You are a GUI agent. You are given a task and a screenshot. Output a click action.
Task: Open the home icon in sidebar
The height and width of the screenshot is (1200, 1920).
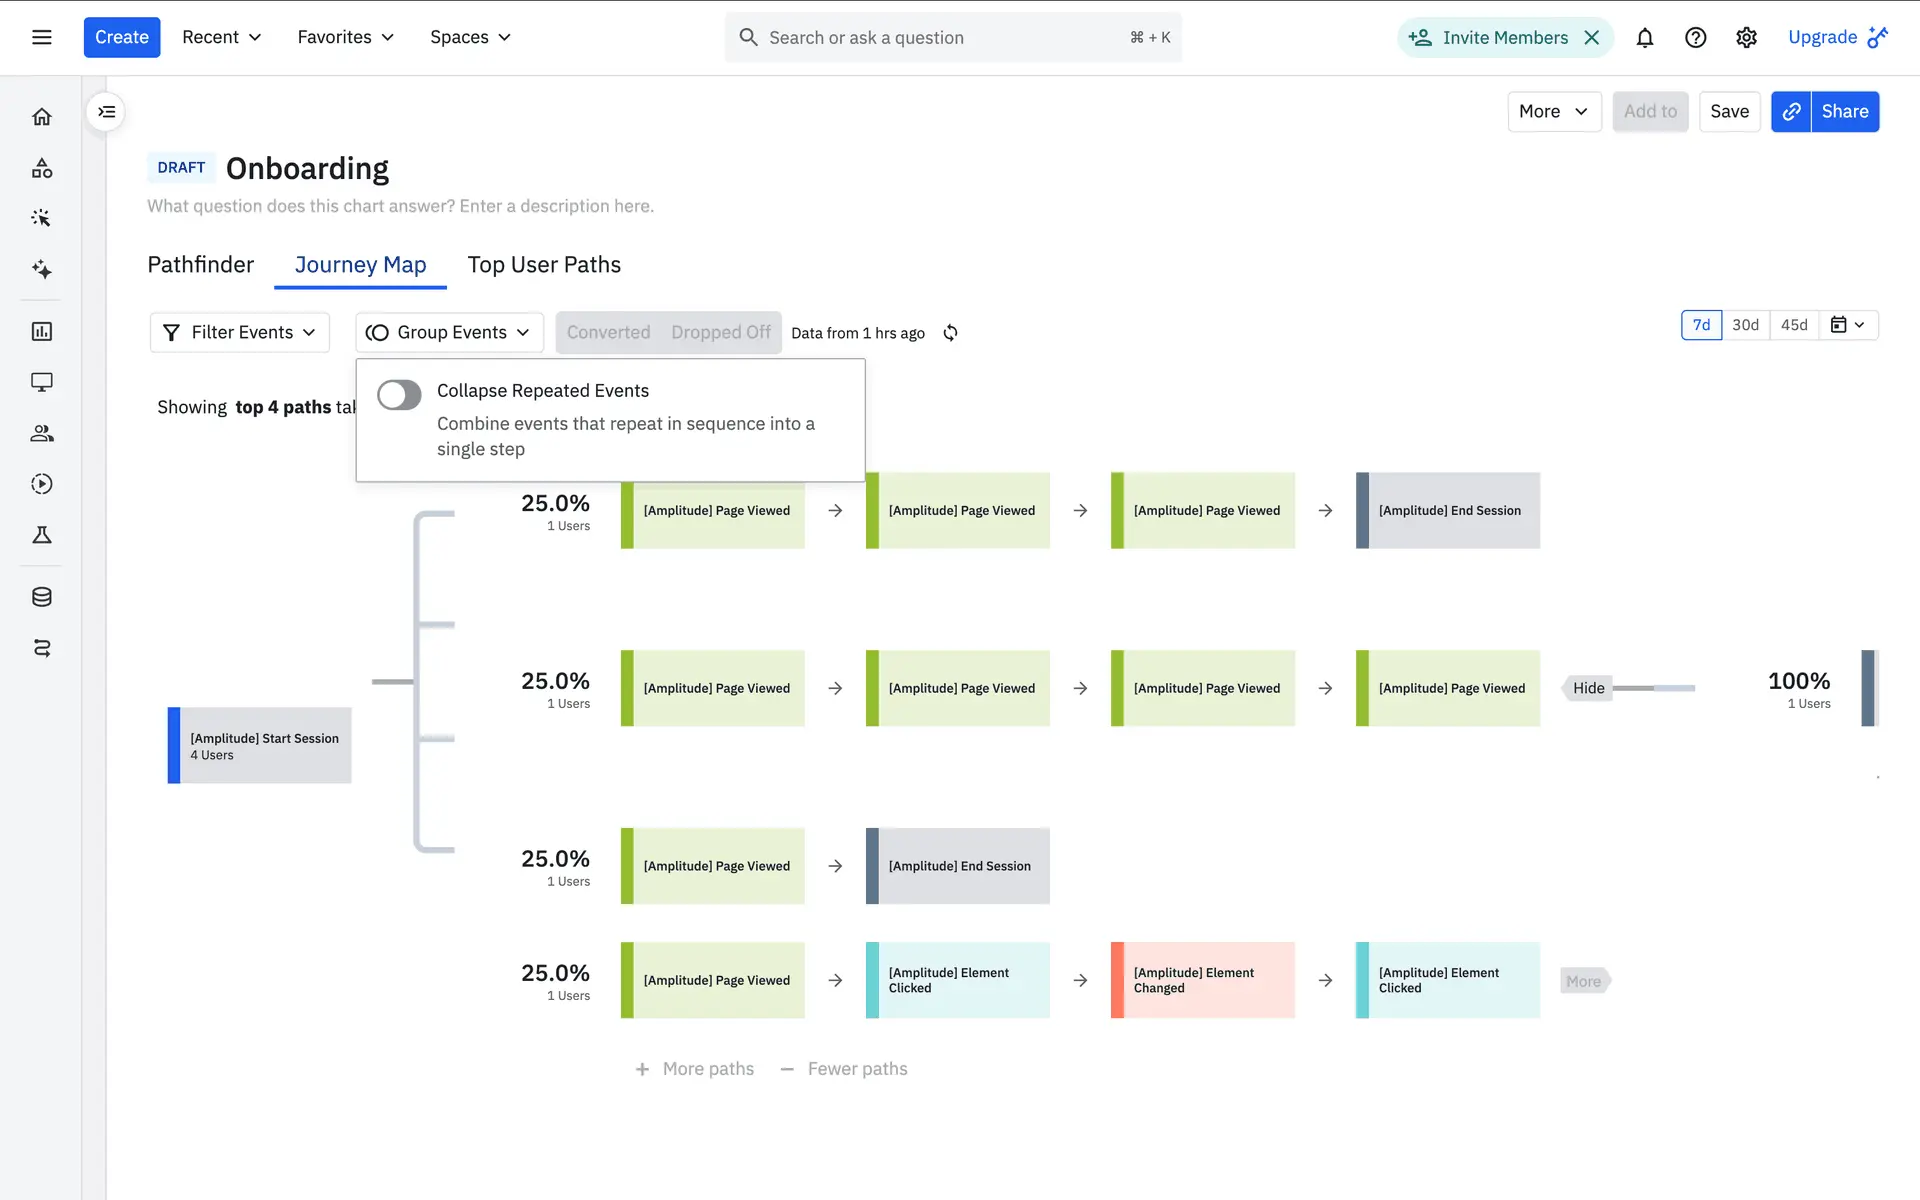[x=42, y=117]
